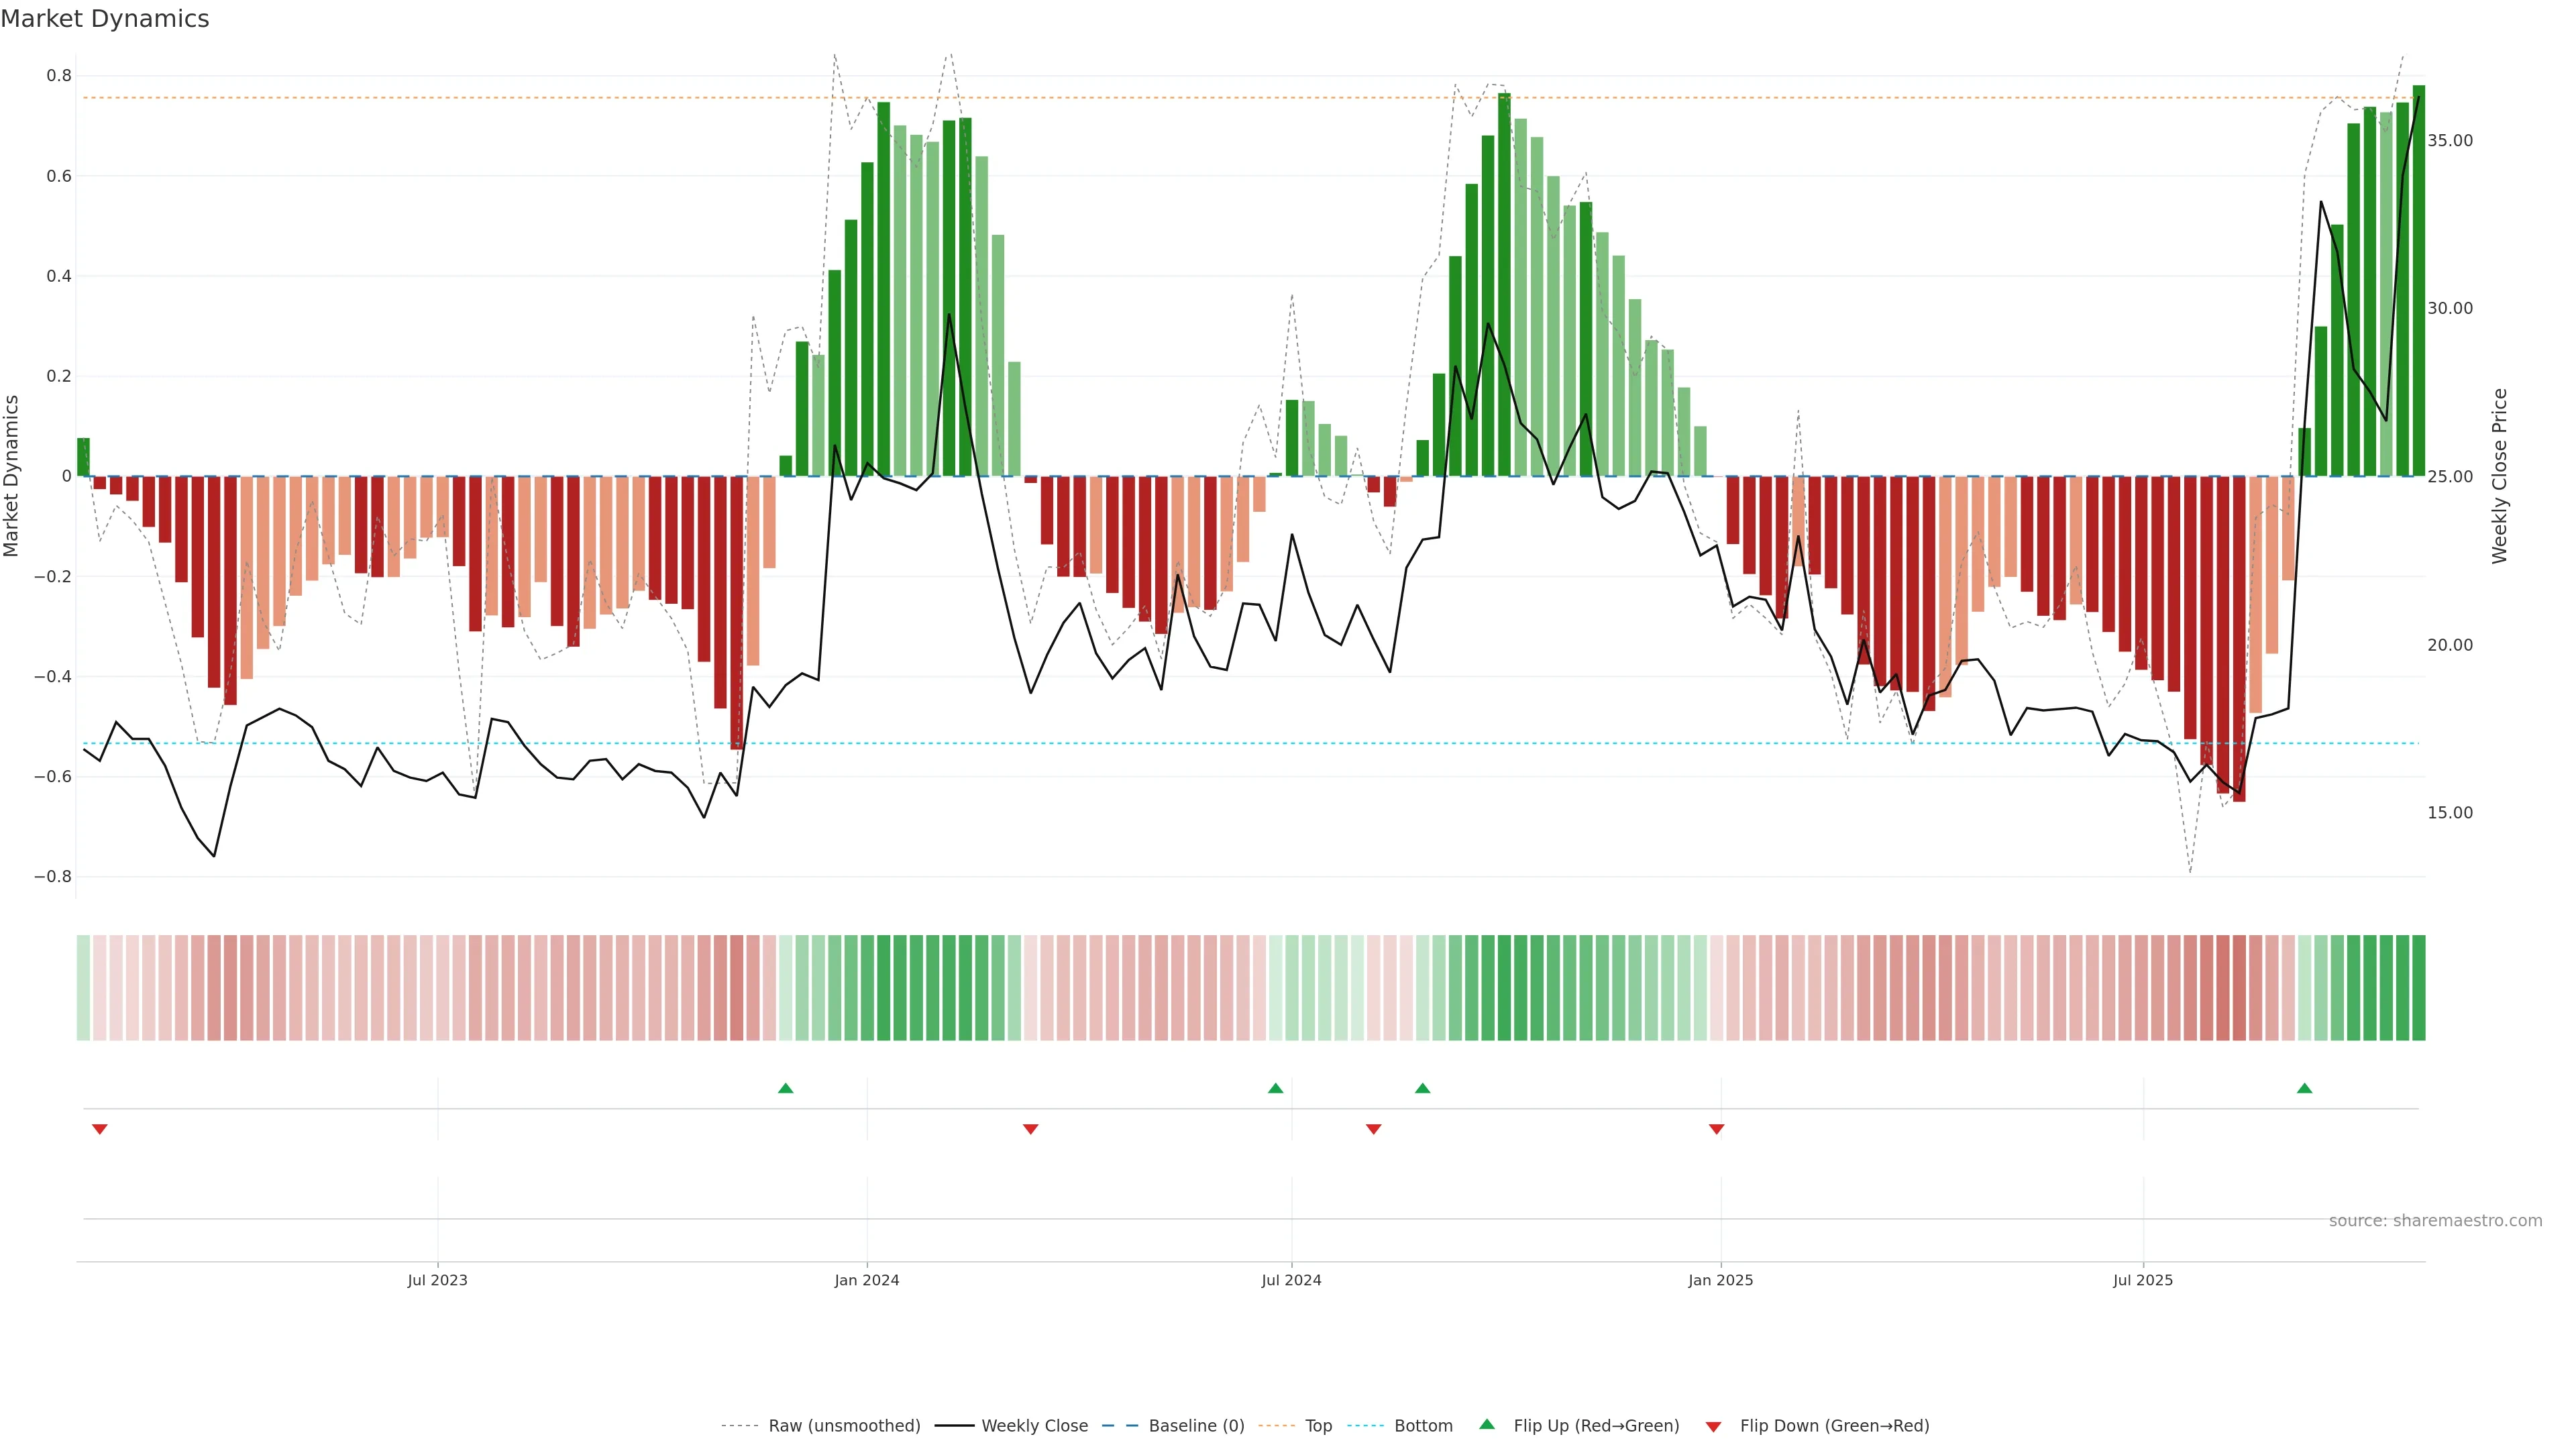Click the darkest green heat strip cell at far right
Viewport: 2576px width, 1449px height.
click(x=2418, y=987)
